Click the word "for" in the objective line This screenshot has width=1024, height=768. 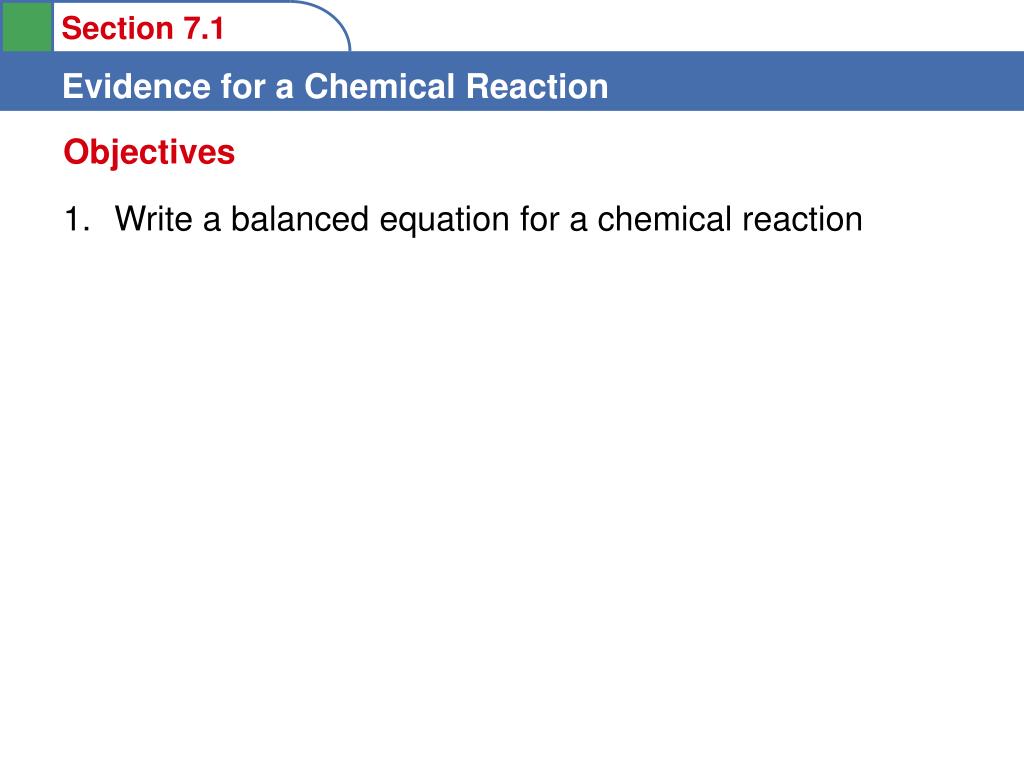(539, 219)
